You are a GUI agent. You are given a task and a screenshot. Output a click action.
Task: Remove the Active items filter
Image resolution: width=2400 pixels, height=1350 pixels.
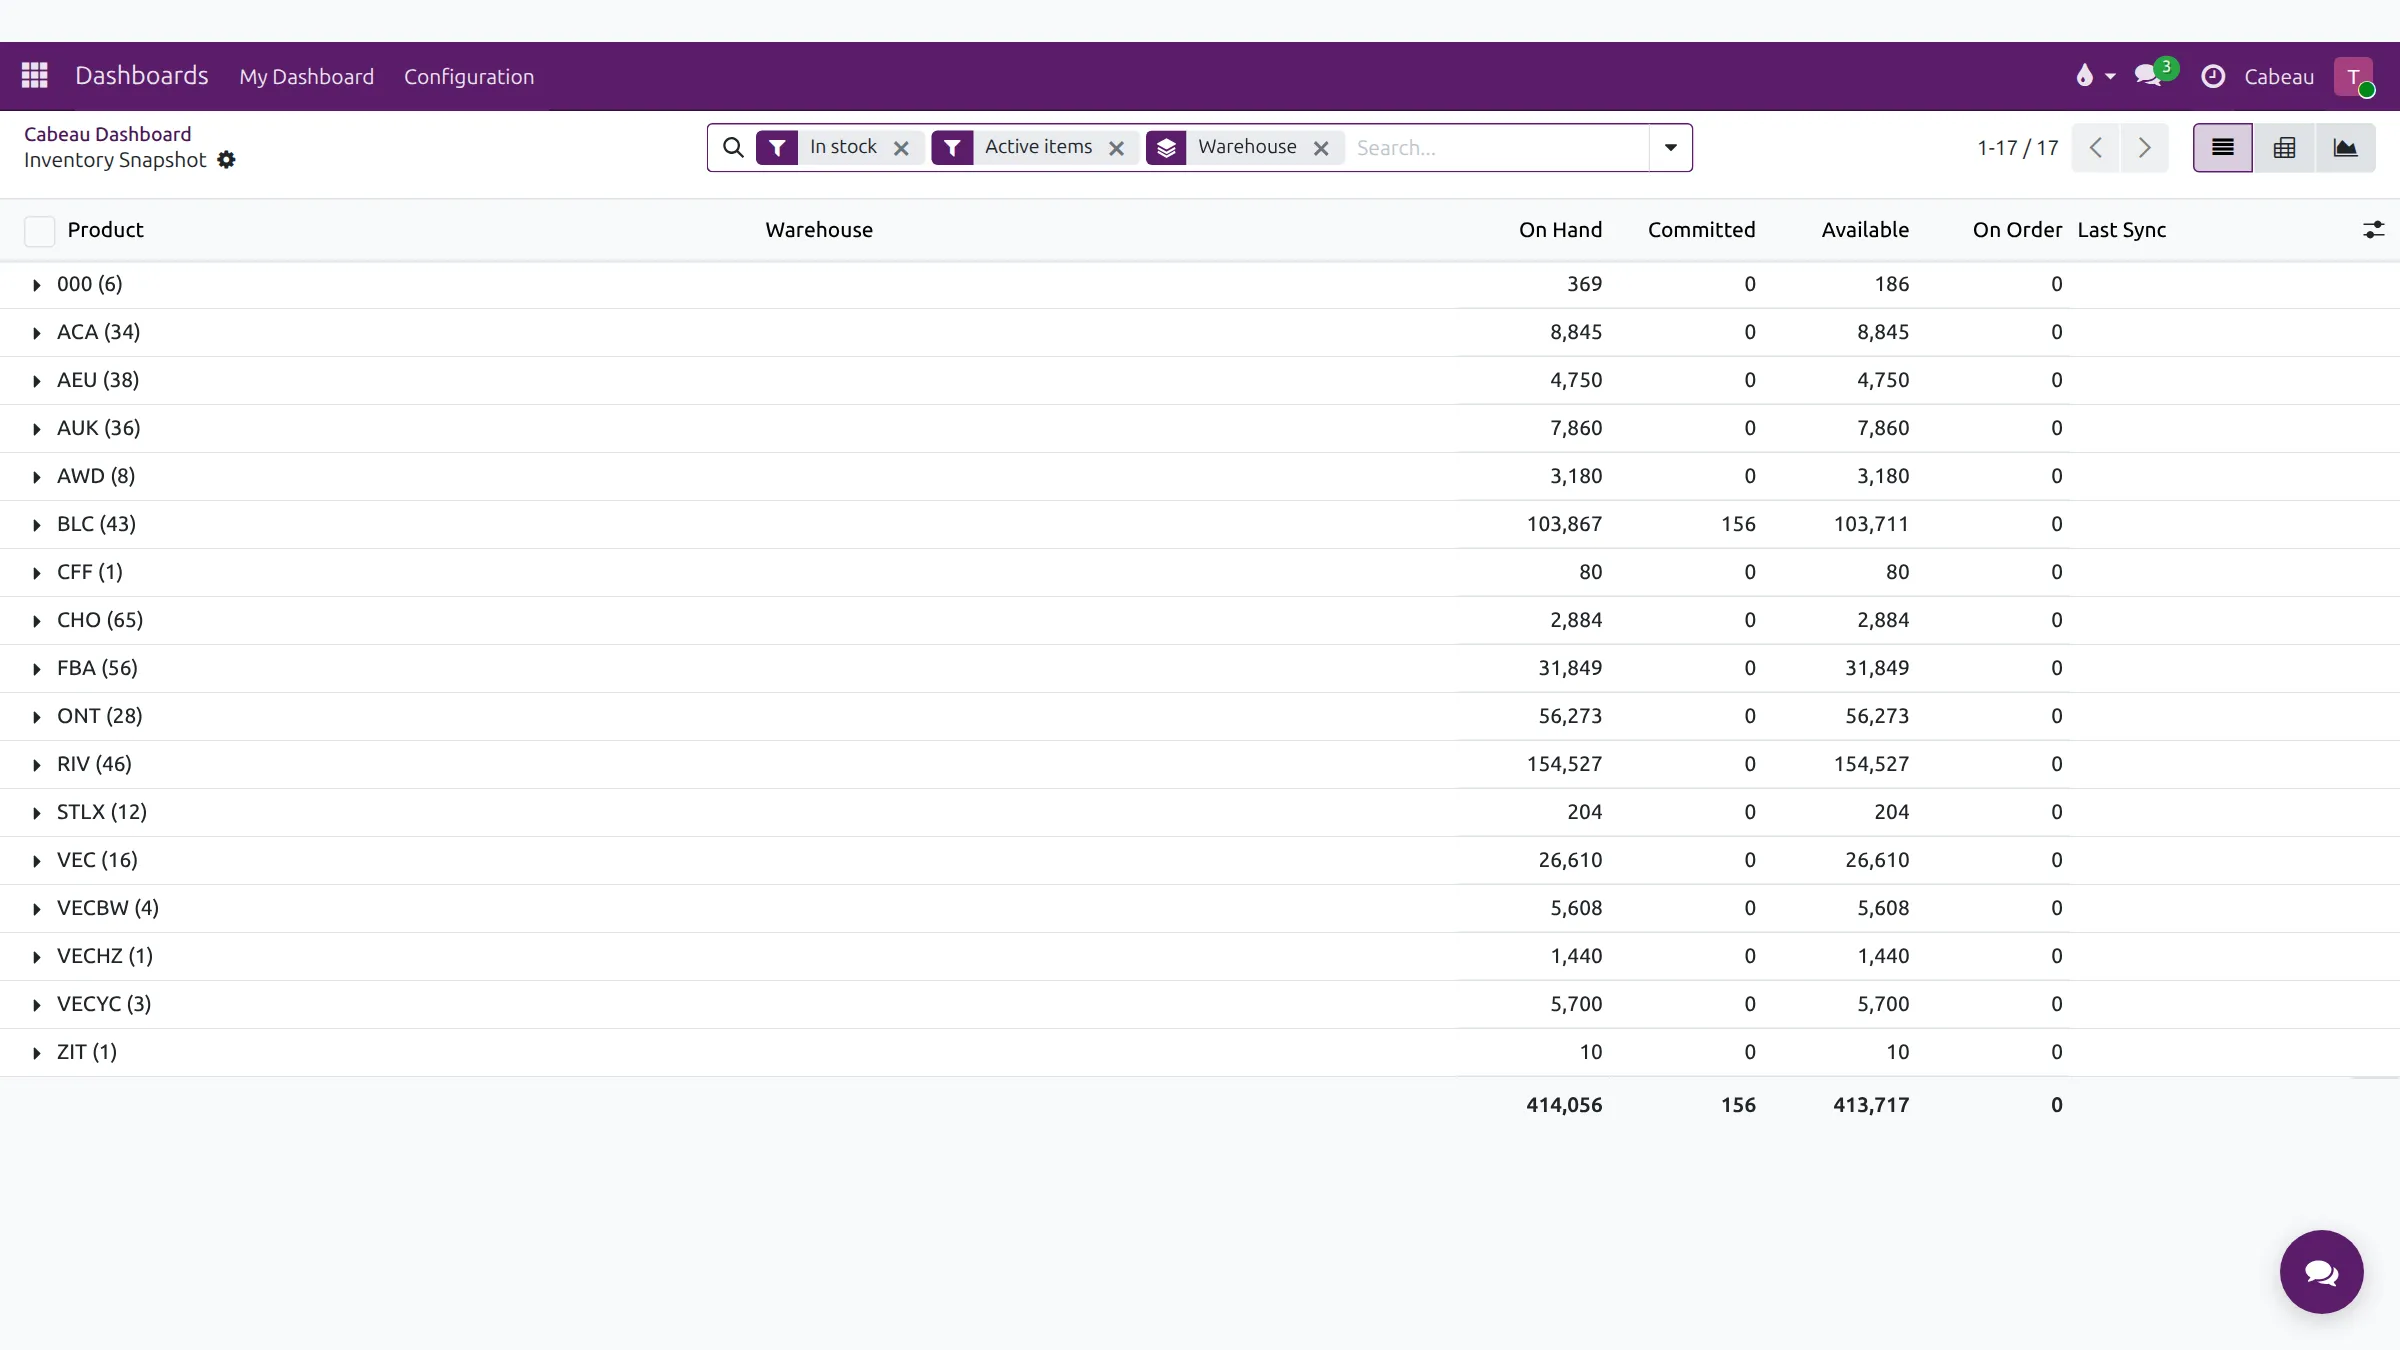1117,148
